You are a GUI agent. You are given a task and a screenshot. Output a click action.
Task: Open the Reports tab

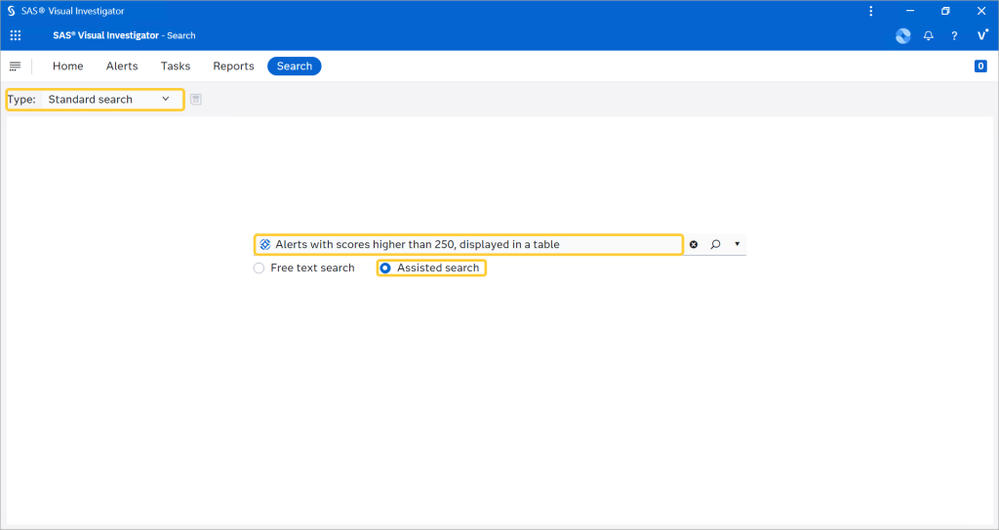tap(233, 66)
